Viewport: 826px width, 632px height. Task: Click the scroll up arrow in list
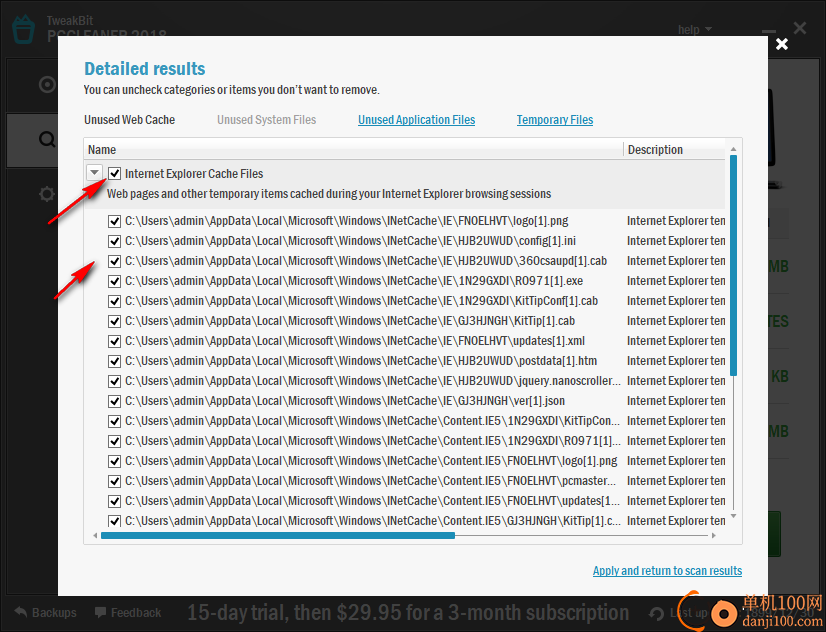click(x=733, y=150)
